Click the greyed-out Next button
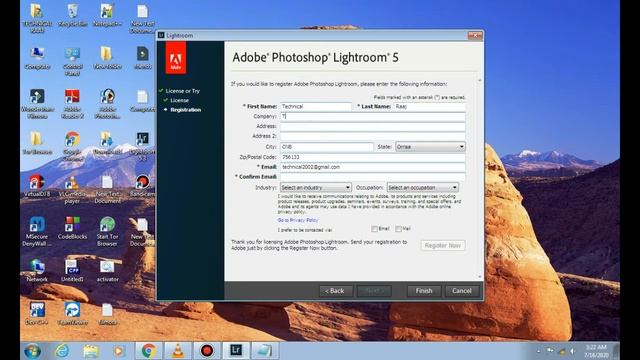This screenshot has height=360, width=640. [374, 291]
